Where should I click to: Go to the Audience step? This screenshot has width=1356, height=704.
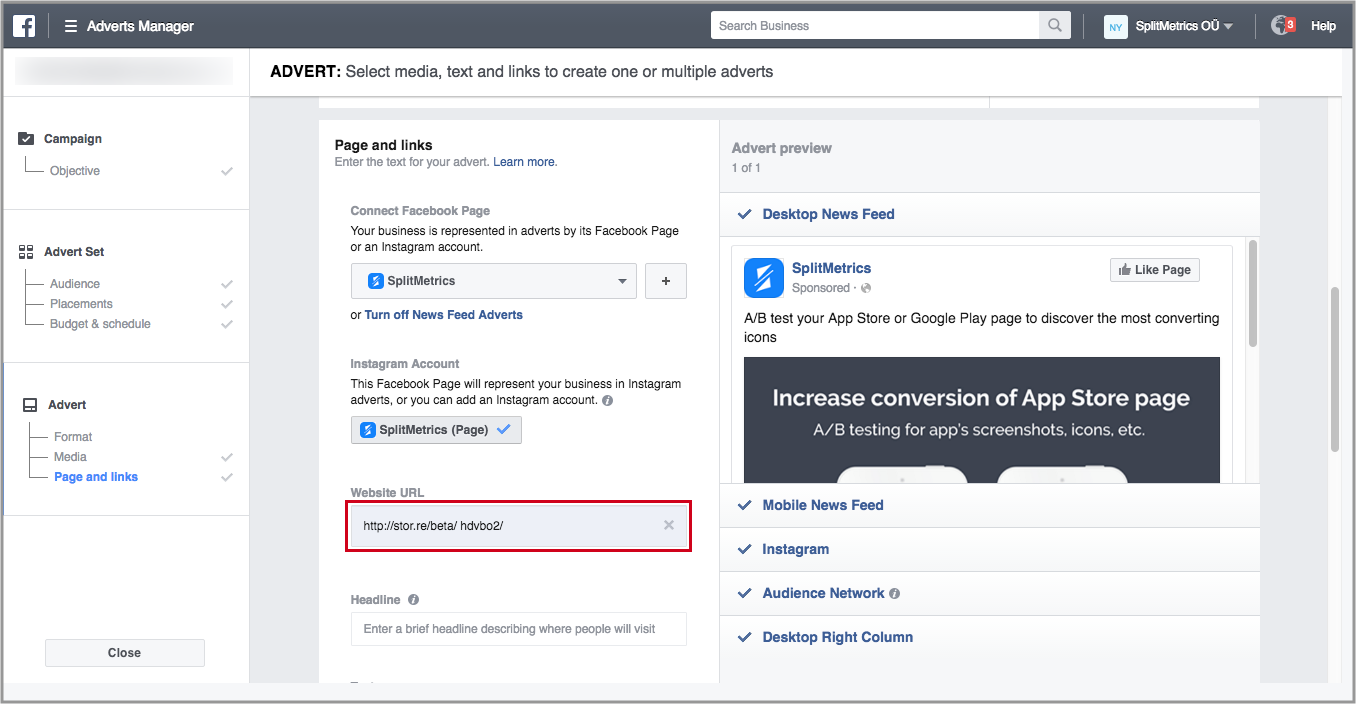pyautogui.click(x=75, y=284)
